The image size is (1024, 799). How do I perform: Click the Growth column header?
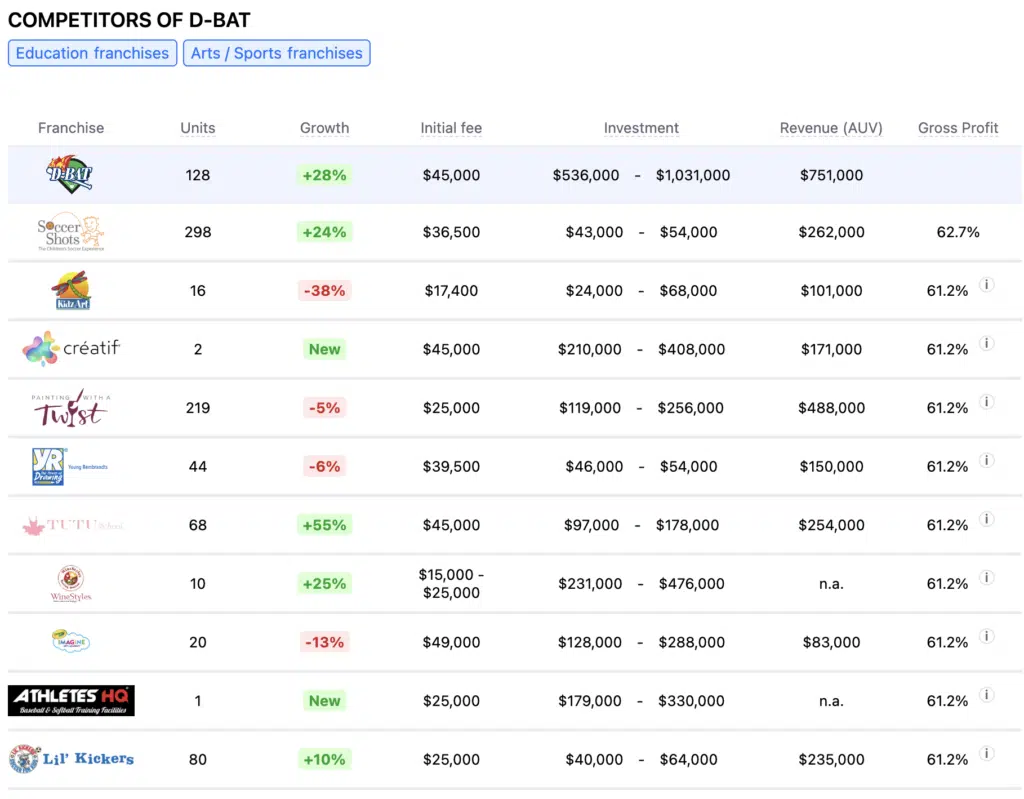[x=325, y=128]
